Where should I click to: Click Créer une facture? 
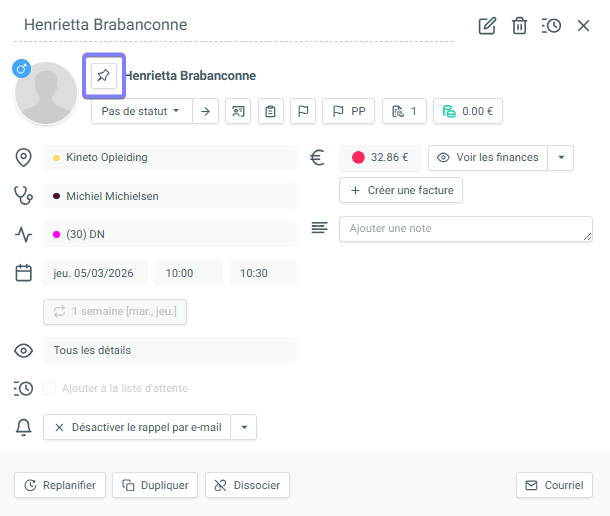[401, 190]
